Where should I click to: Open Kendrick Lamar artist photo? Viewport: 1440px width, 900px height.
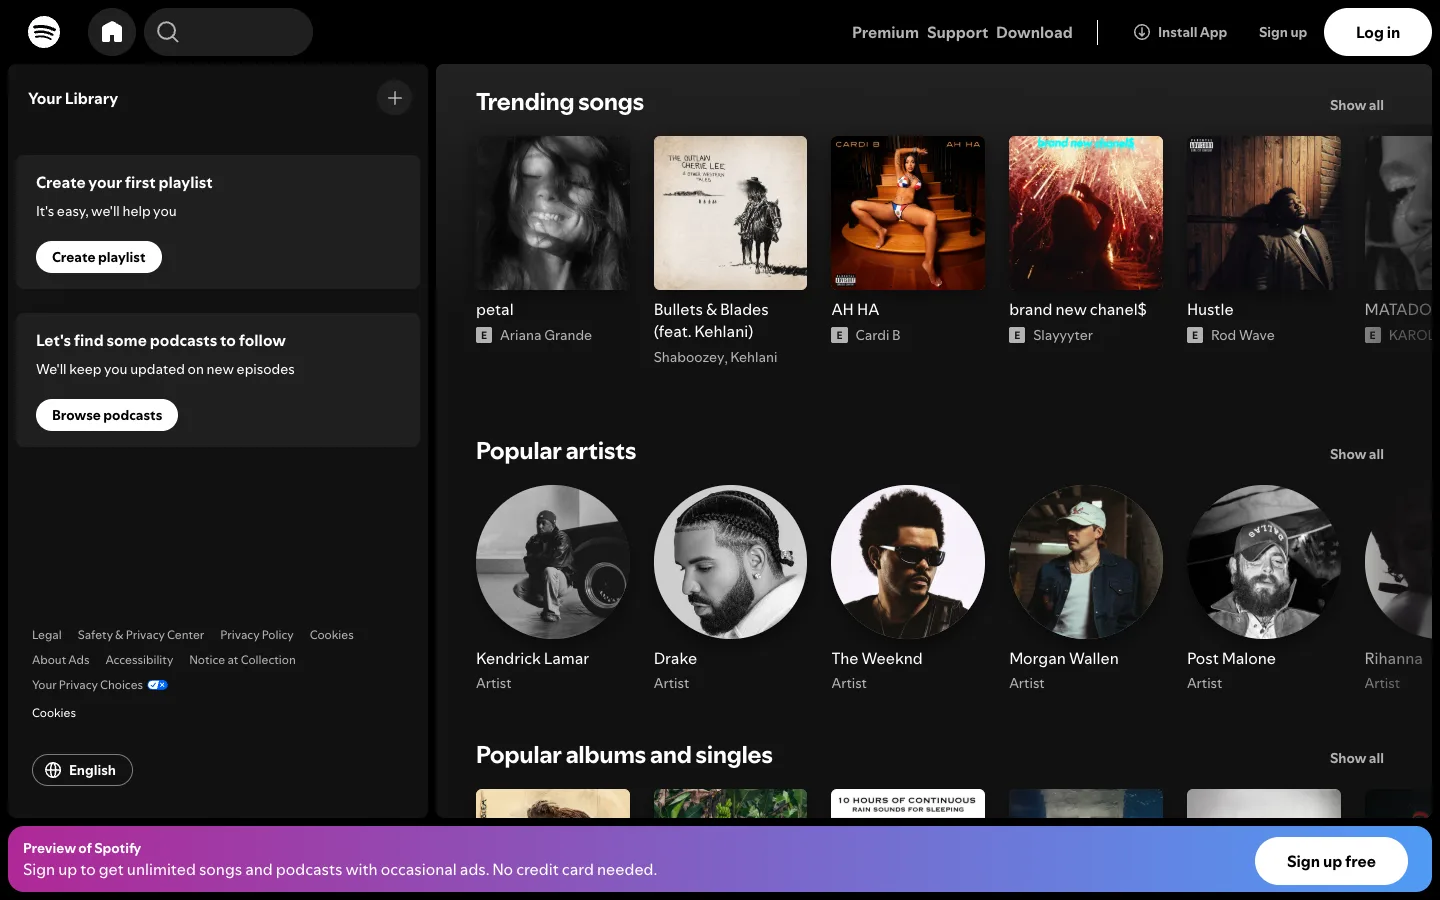tap(553, 562)
